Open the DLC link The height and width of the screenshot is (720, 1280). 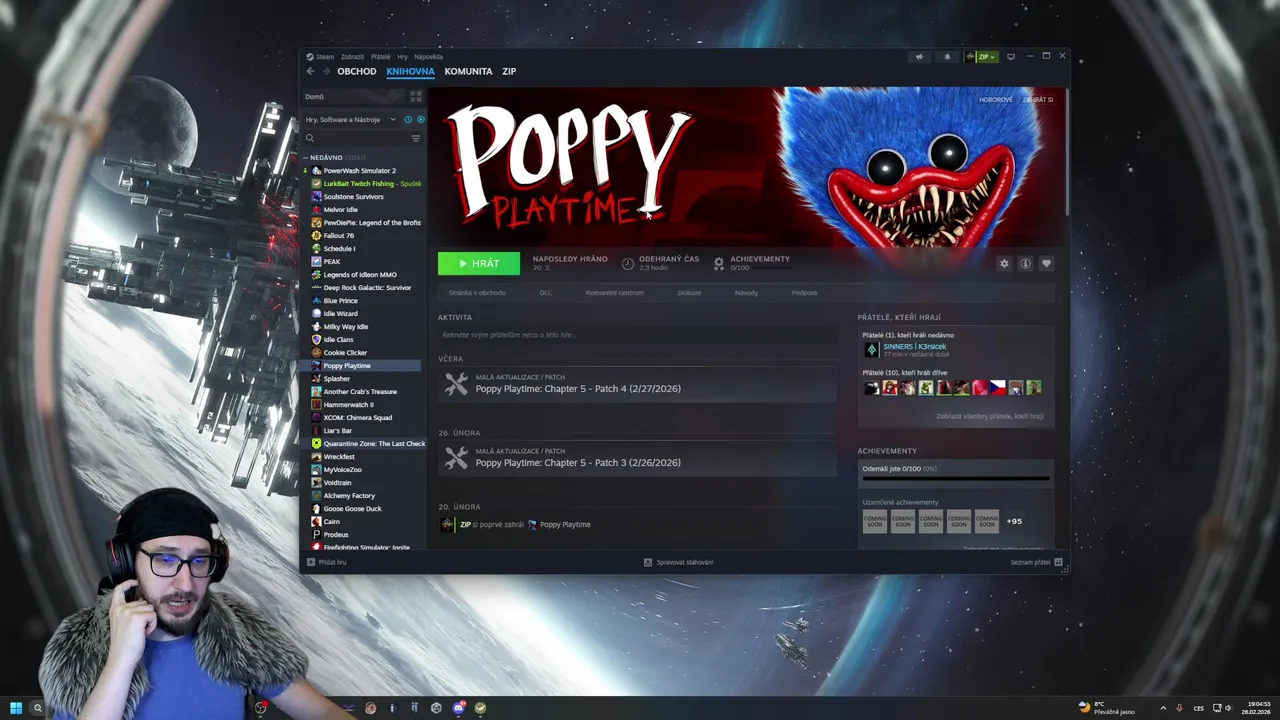(x=546, y=293)
